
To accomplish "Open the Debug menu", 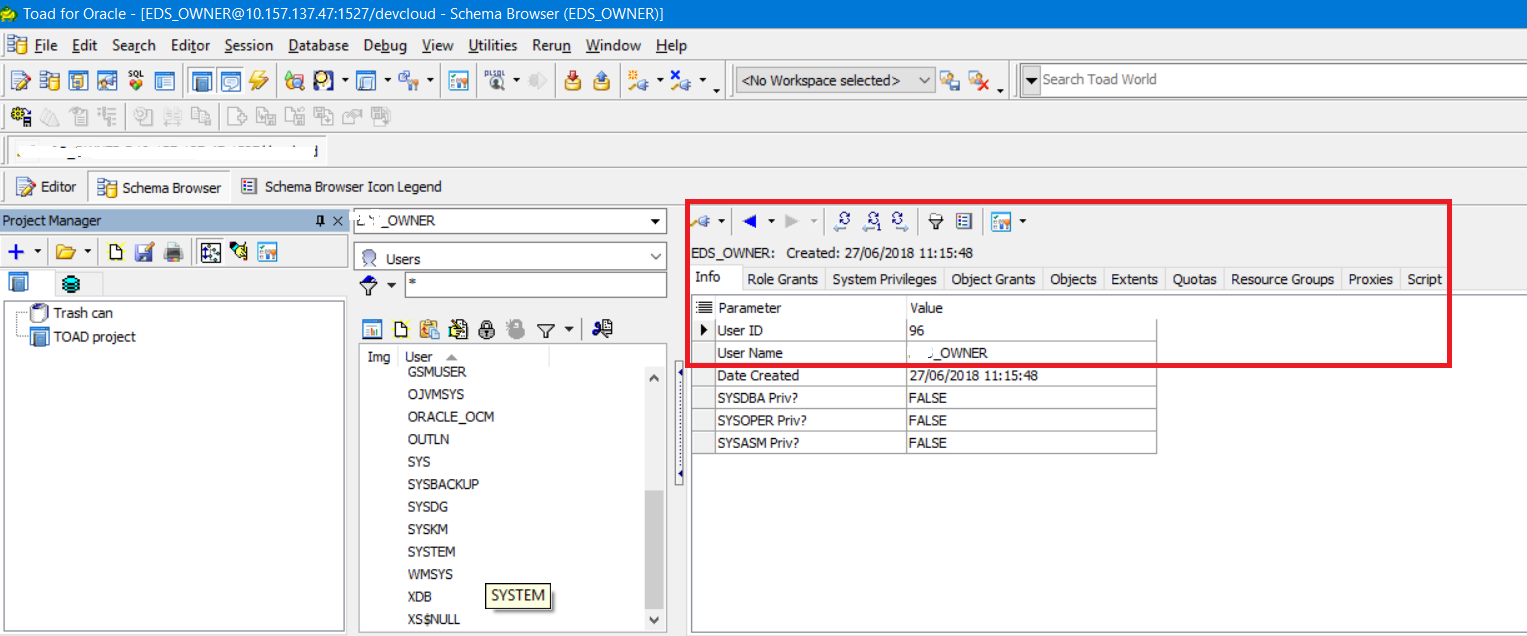I will click(x=385, y=45).
